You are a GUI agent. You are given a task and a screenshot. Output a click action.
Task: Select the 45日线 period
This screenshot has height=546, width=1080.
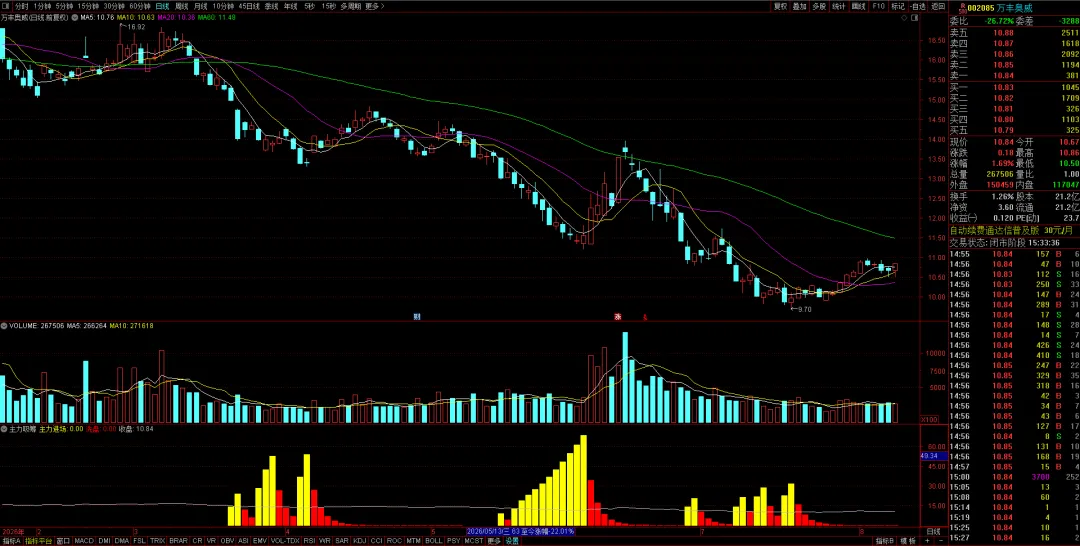(x=249, y=6)
